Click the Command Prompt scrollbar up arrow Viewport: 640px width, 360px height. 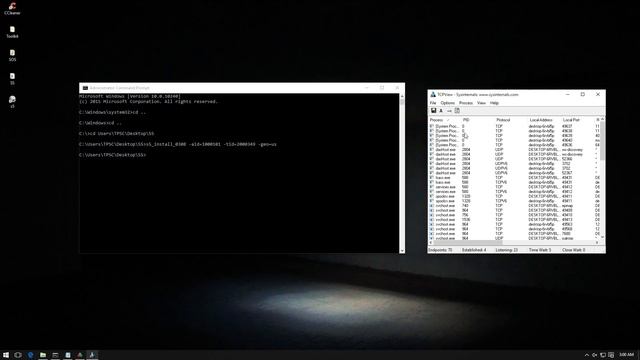402,96
